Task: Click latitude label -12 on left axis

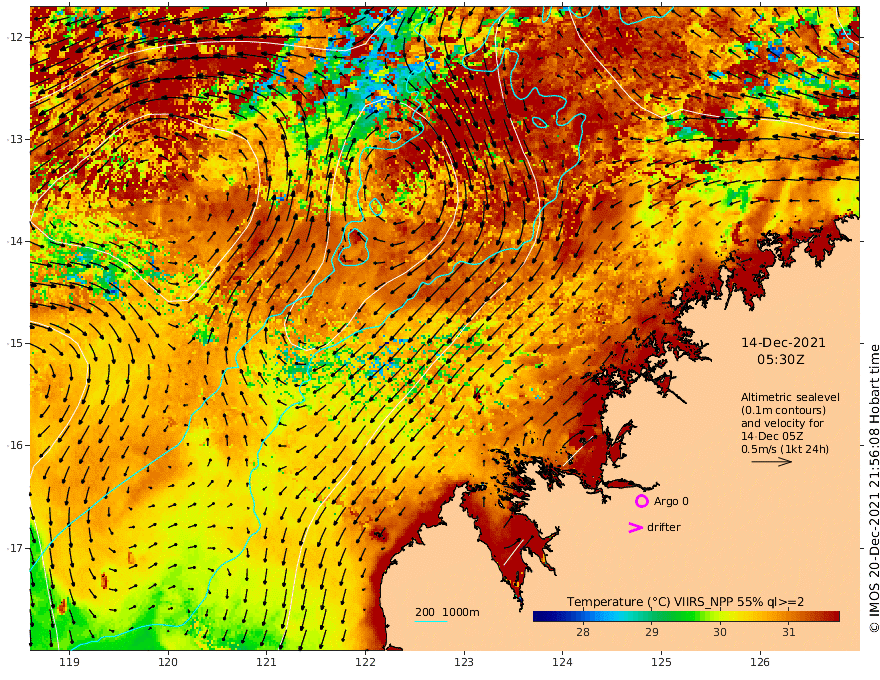Action: click(x=16, y=37)
